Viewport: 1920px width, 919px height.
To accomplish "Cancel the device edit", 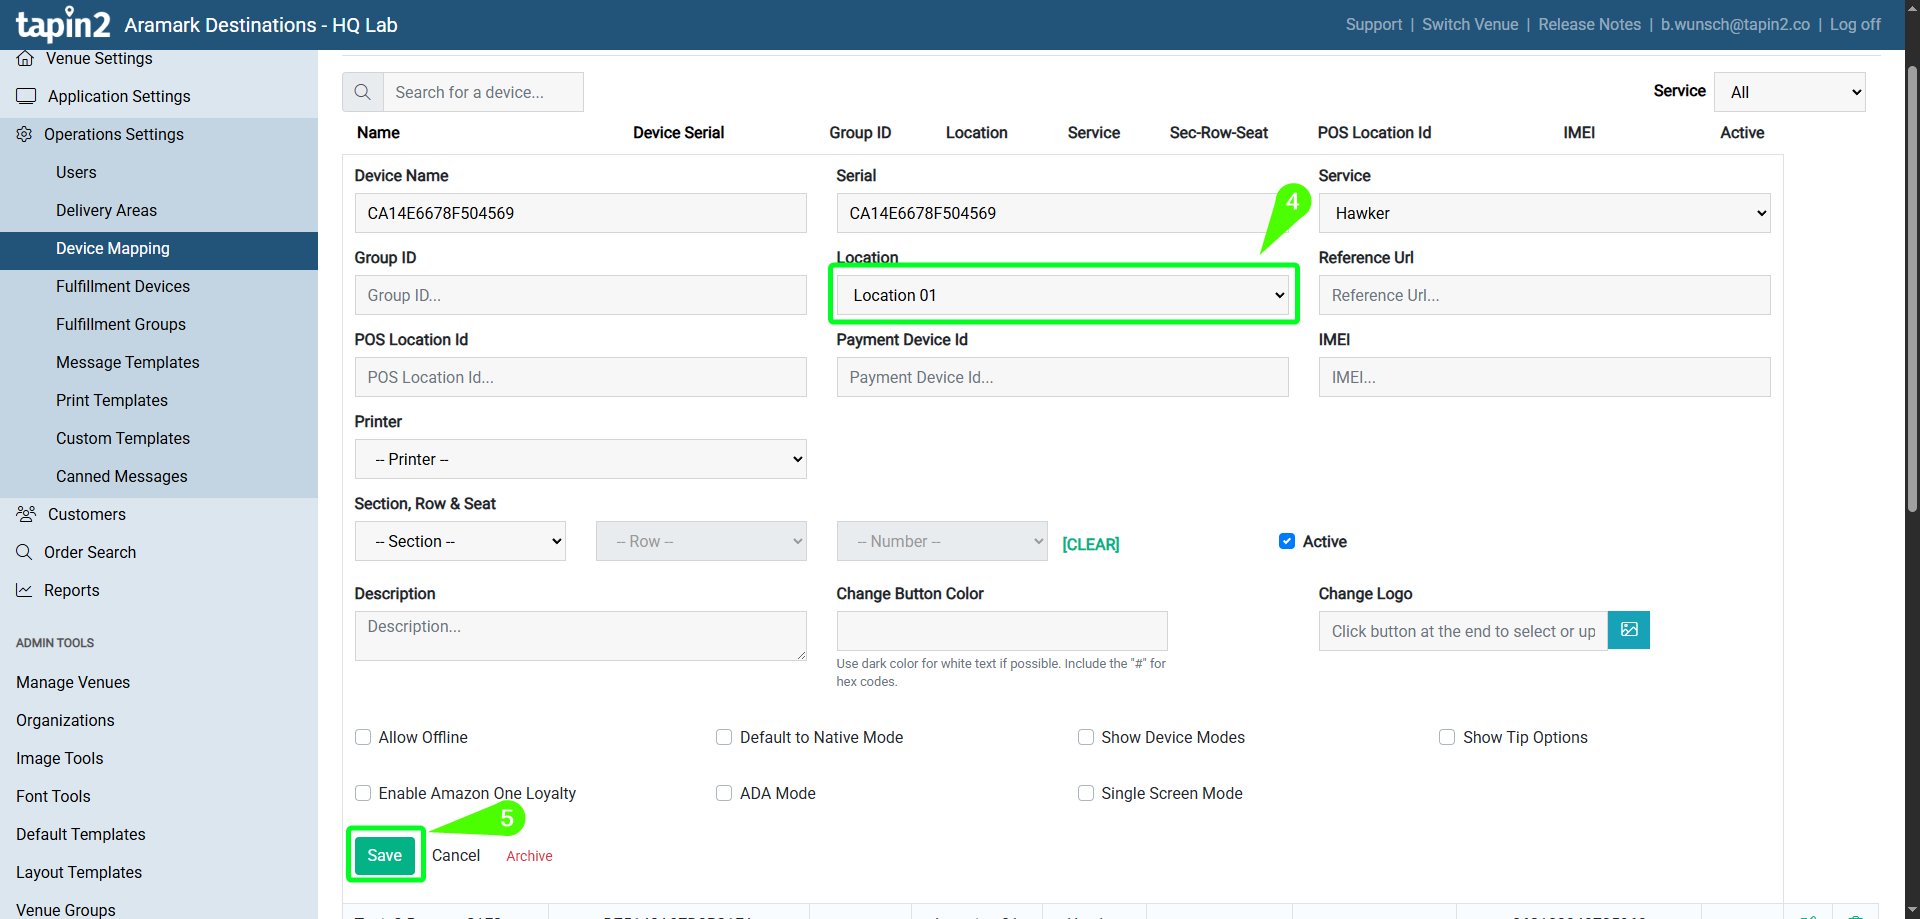I will 456,855.
